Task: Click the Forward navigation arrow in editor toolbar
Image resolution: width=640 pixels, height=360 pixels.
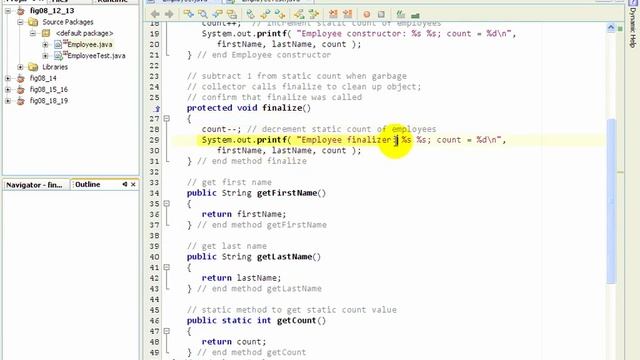Action: pos(169,14)
